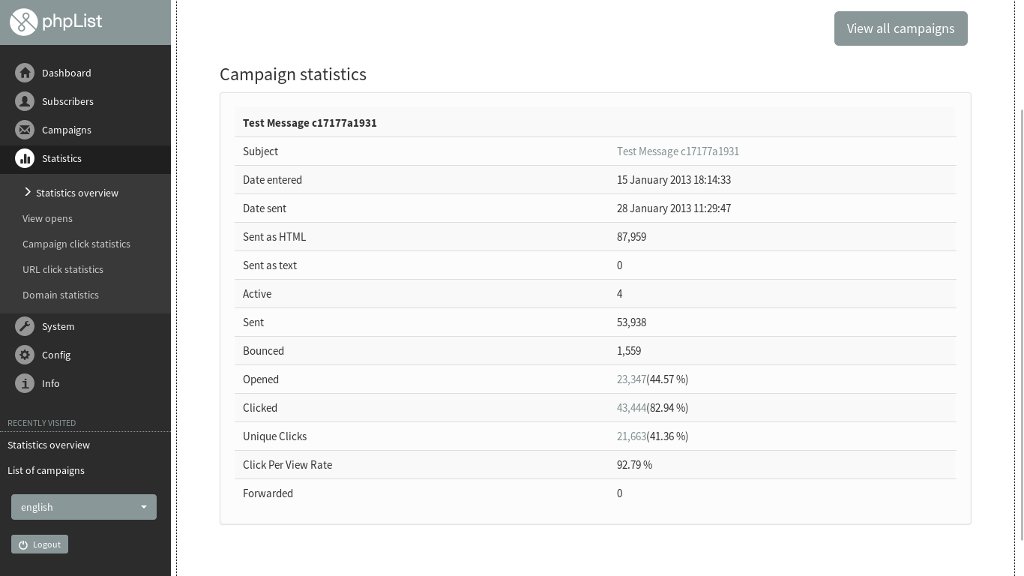Click the Clicked count 43,444 link
This screenshot has width=1024, height=576.
point(631,408)
